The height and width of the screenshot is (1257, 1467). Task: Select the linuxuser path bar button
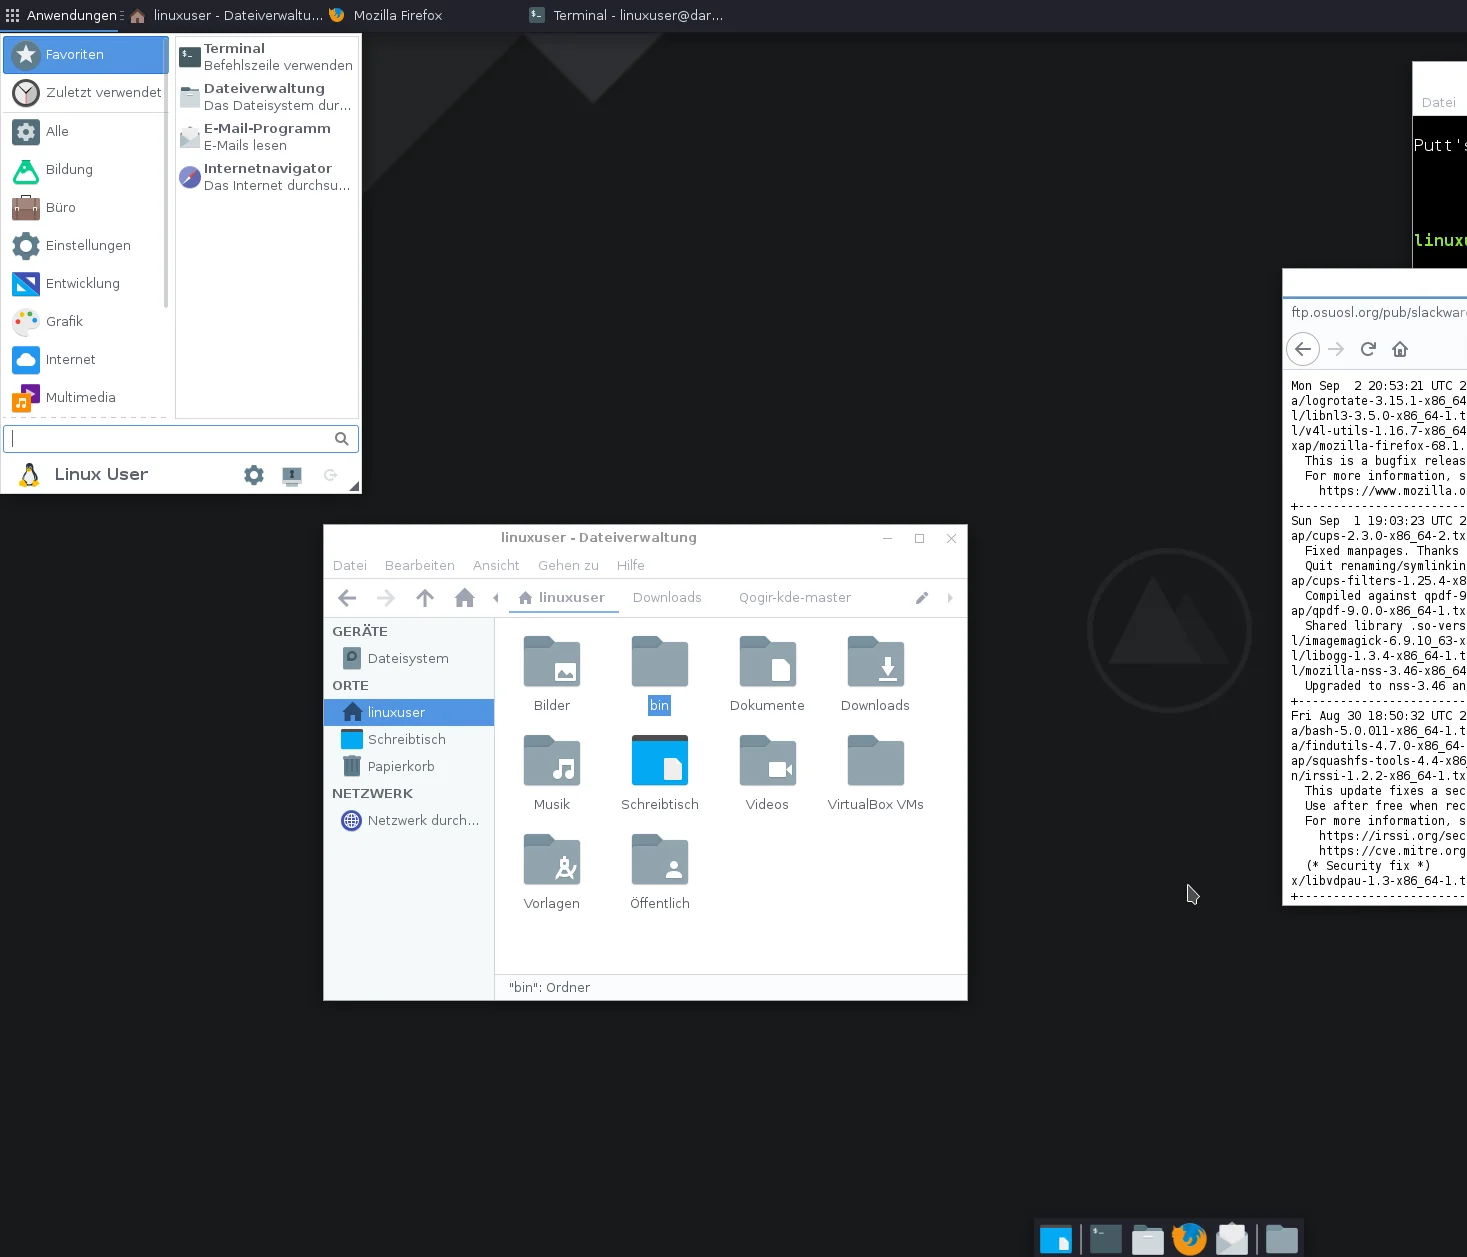coord(563,598)
